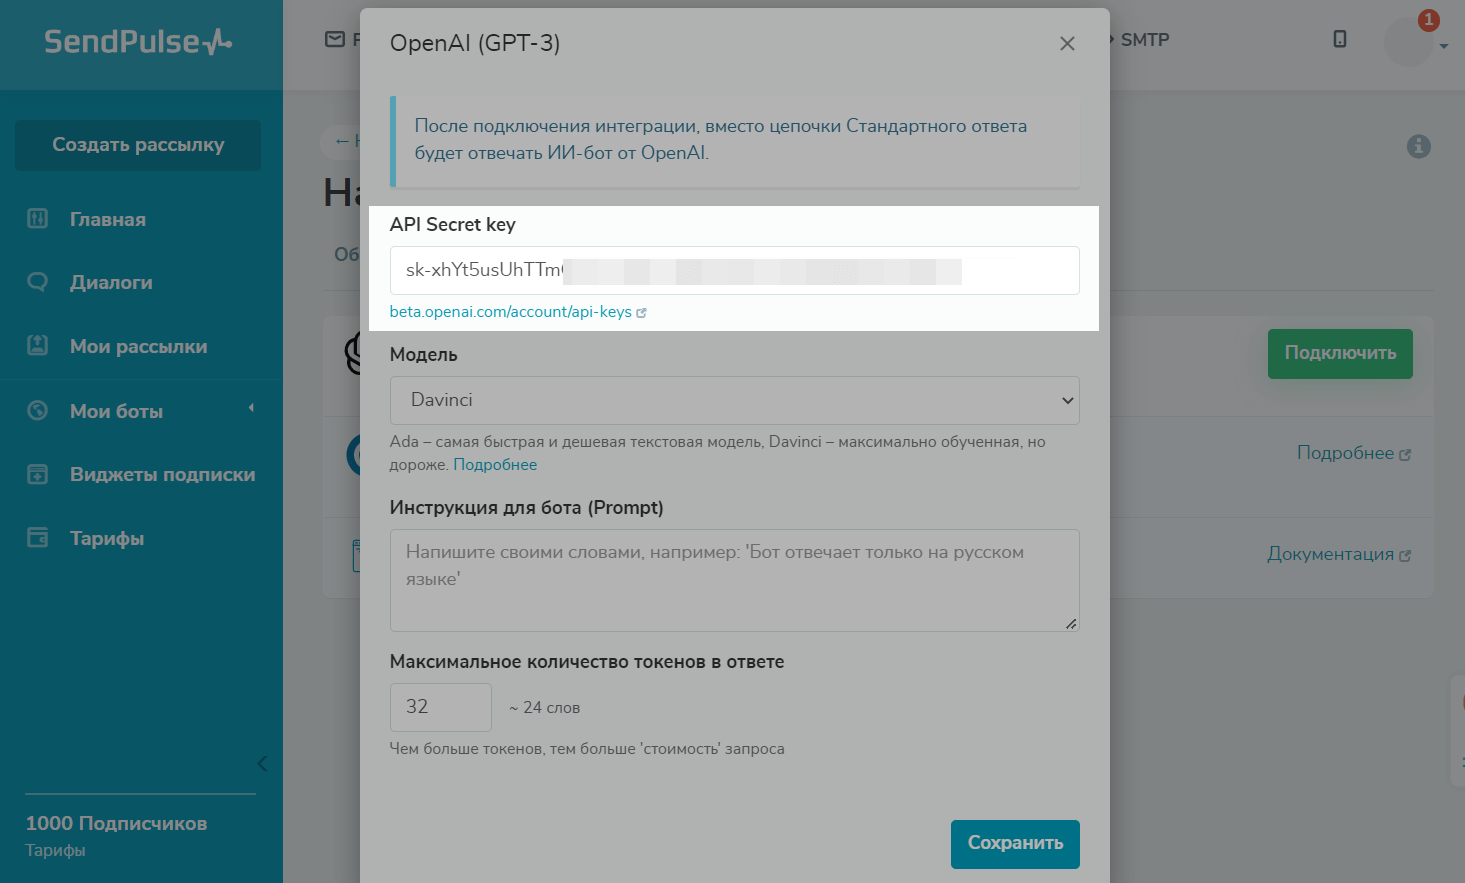Click the Главная home icon in sidebar

(37, 218)
